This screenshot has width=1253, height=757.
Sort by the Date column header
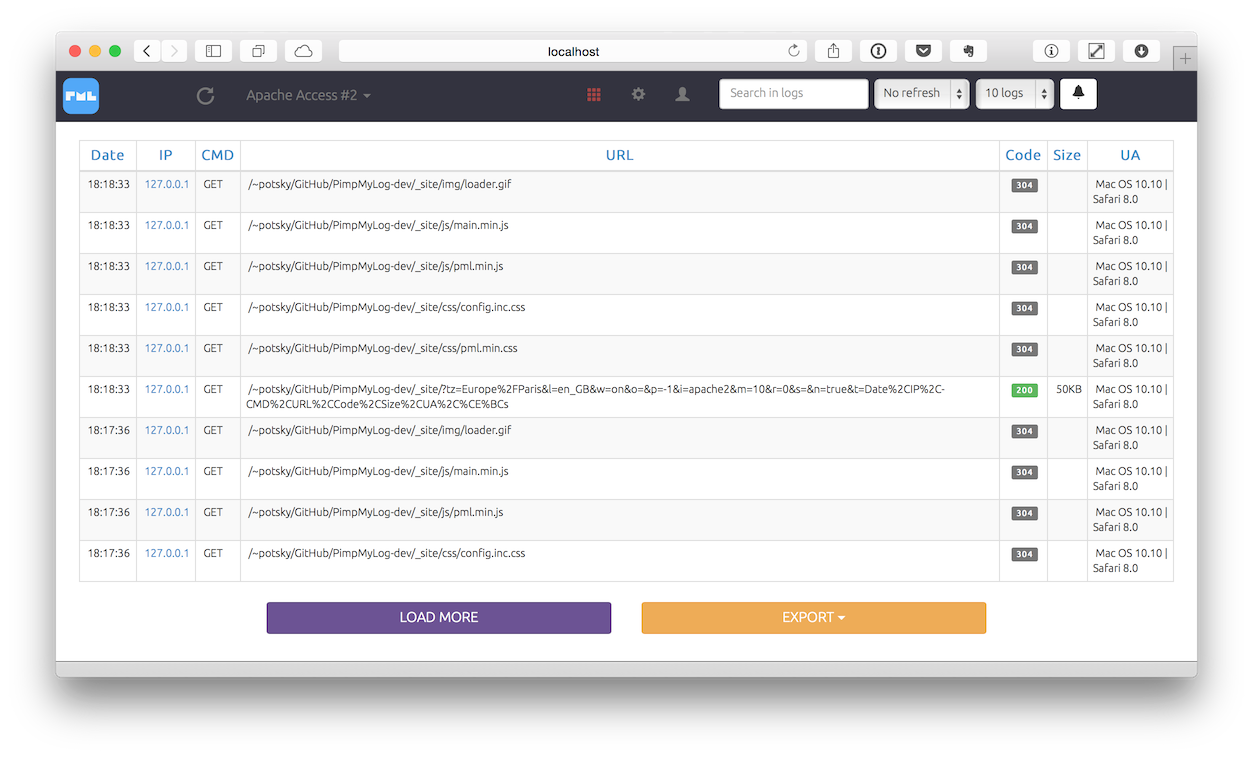[107, 155]
